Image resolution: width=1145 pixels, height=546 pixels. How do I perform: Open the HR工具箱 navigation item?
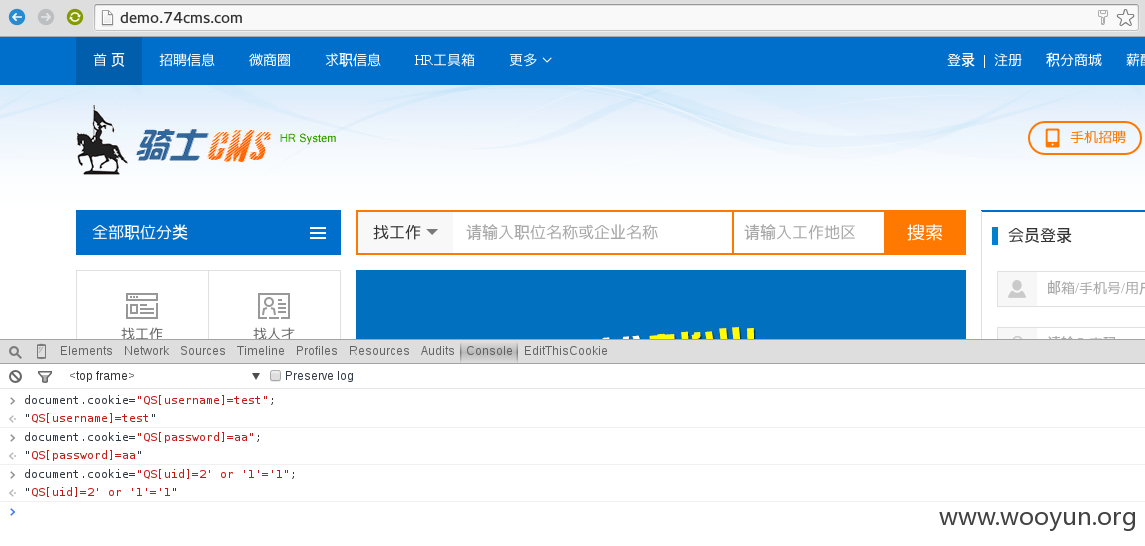coord(444,61)
